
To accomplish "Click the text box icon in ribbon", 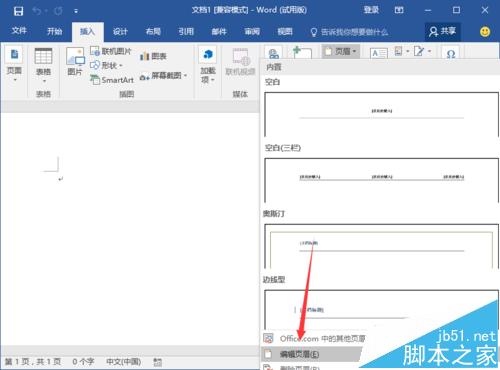I will (x=379, y=53).
